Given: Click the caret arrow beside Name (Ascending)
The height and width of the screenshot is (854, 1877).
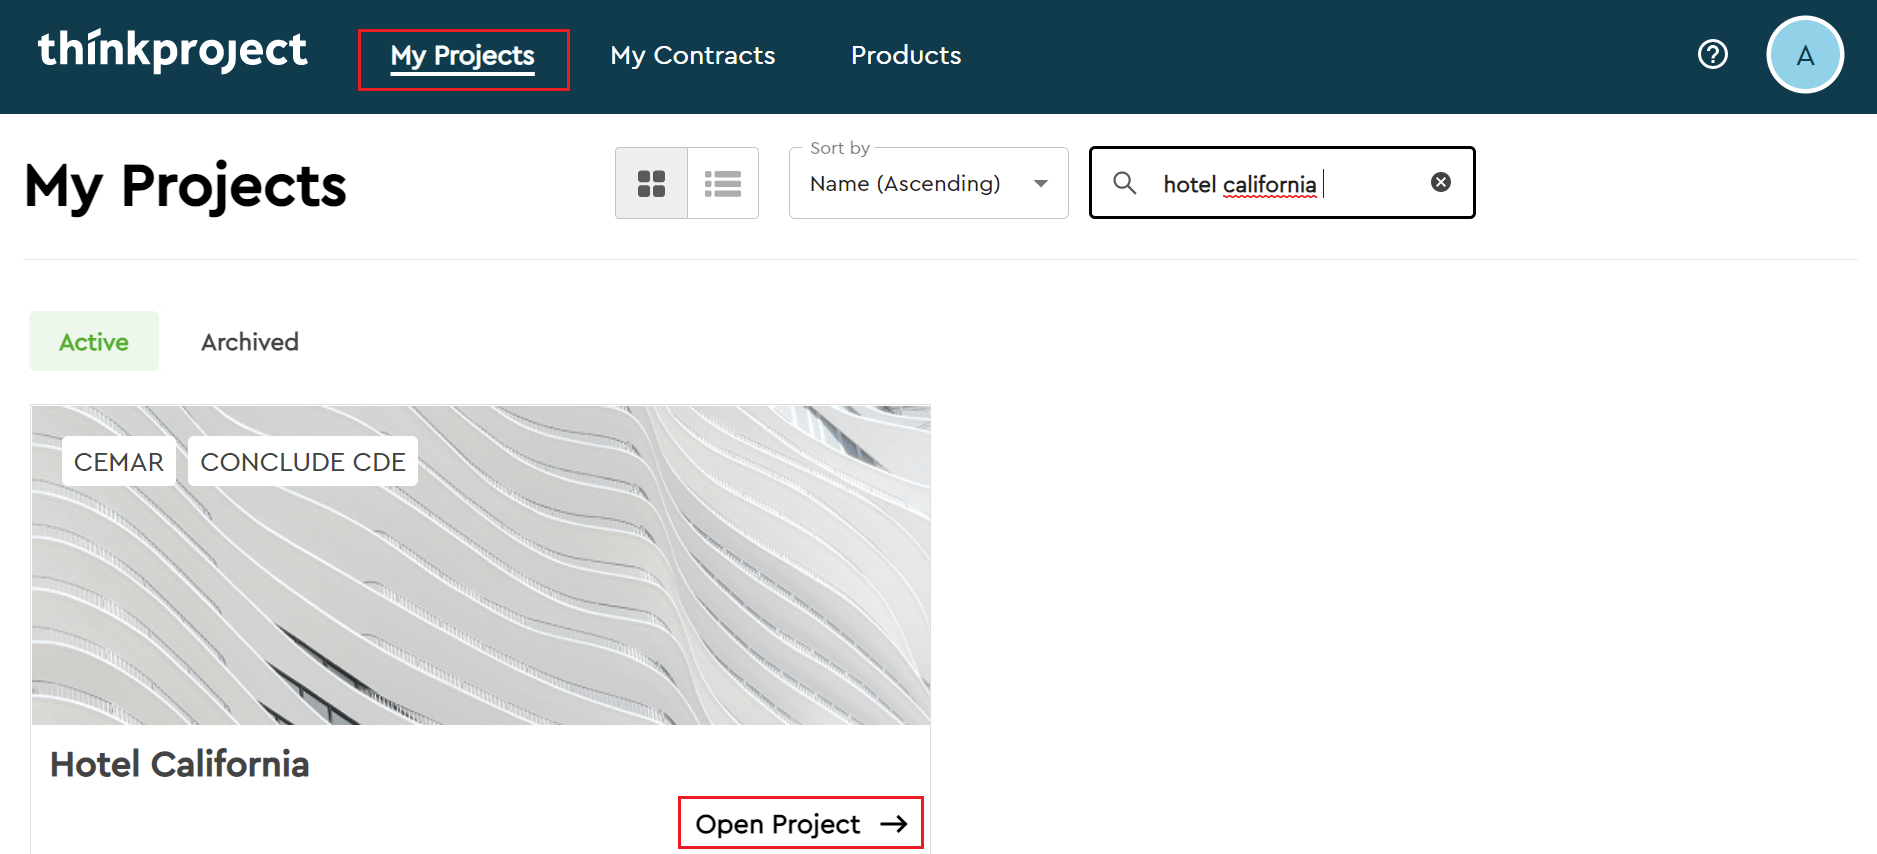Looking at the screenshot, I should [1041, 183].
